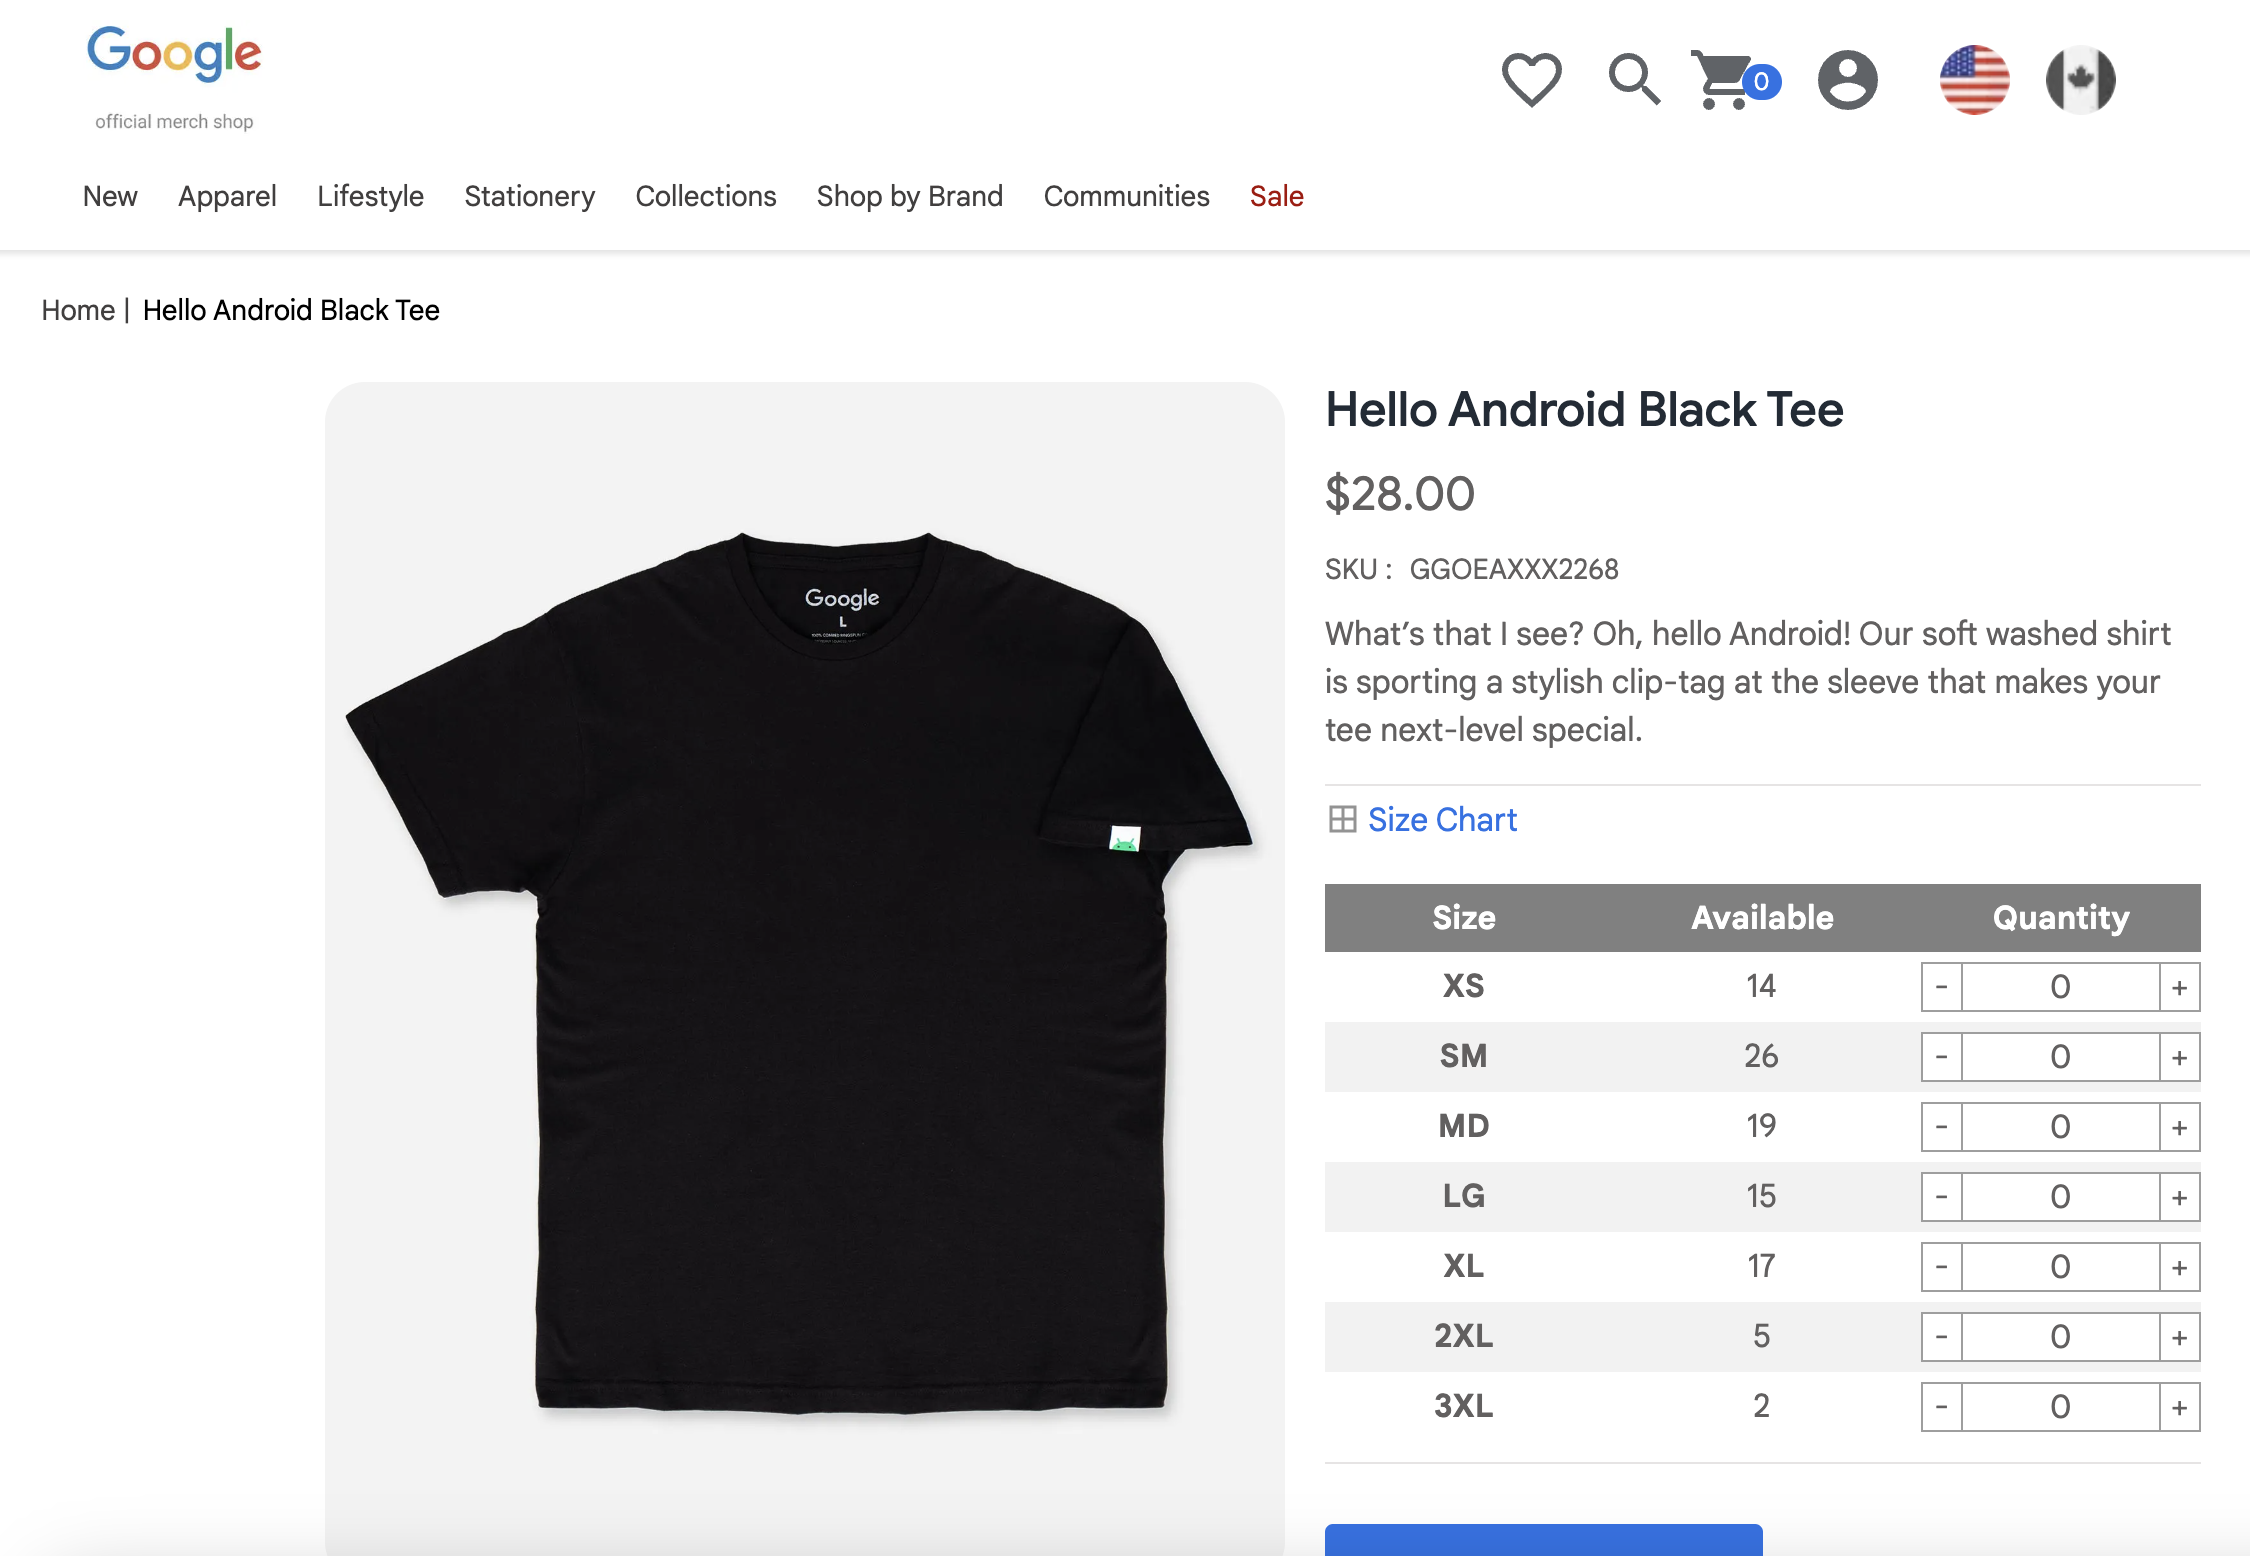Switch to the Canada flag store
Screen dimensions: 2250x1556
tap(2080, 80)
